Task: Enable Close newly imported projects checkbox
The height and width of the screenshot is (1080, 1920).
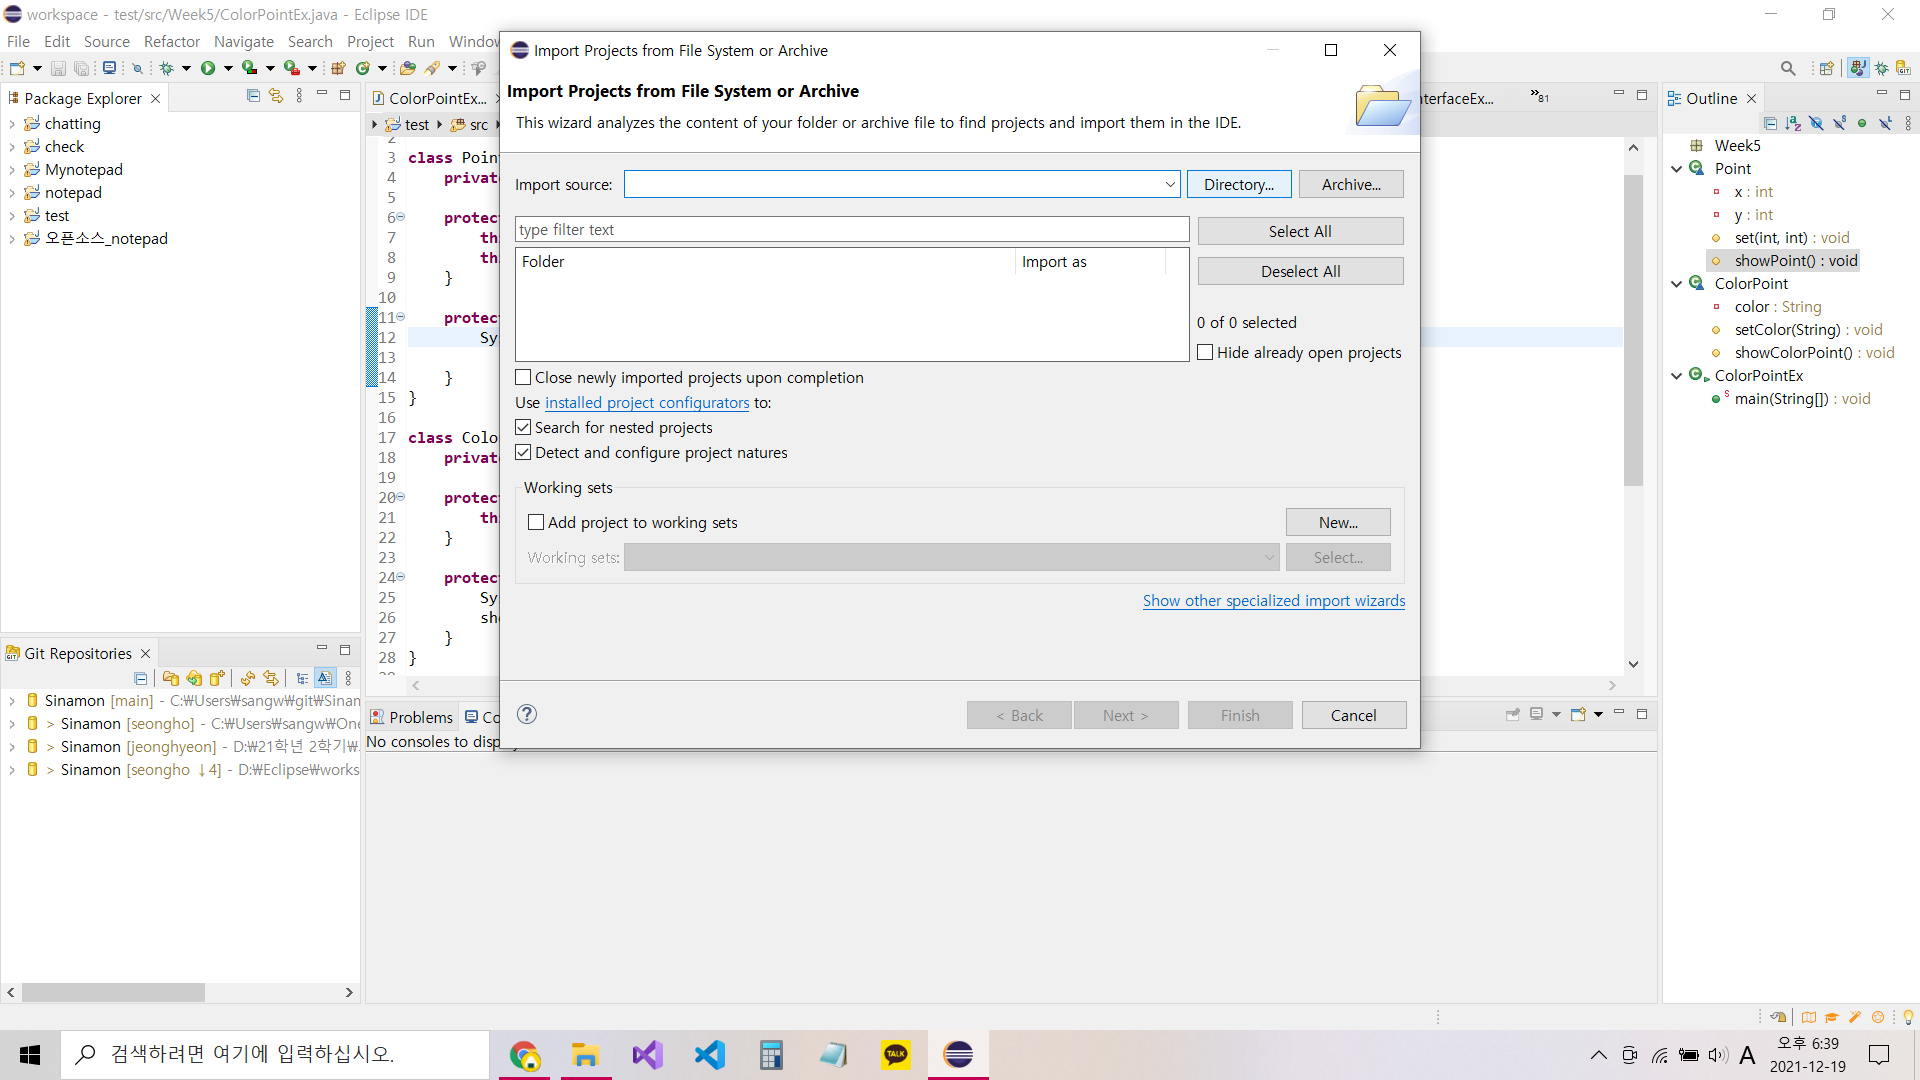Action: [523, 377]
